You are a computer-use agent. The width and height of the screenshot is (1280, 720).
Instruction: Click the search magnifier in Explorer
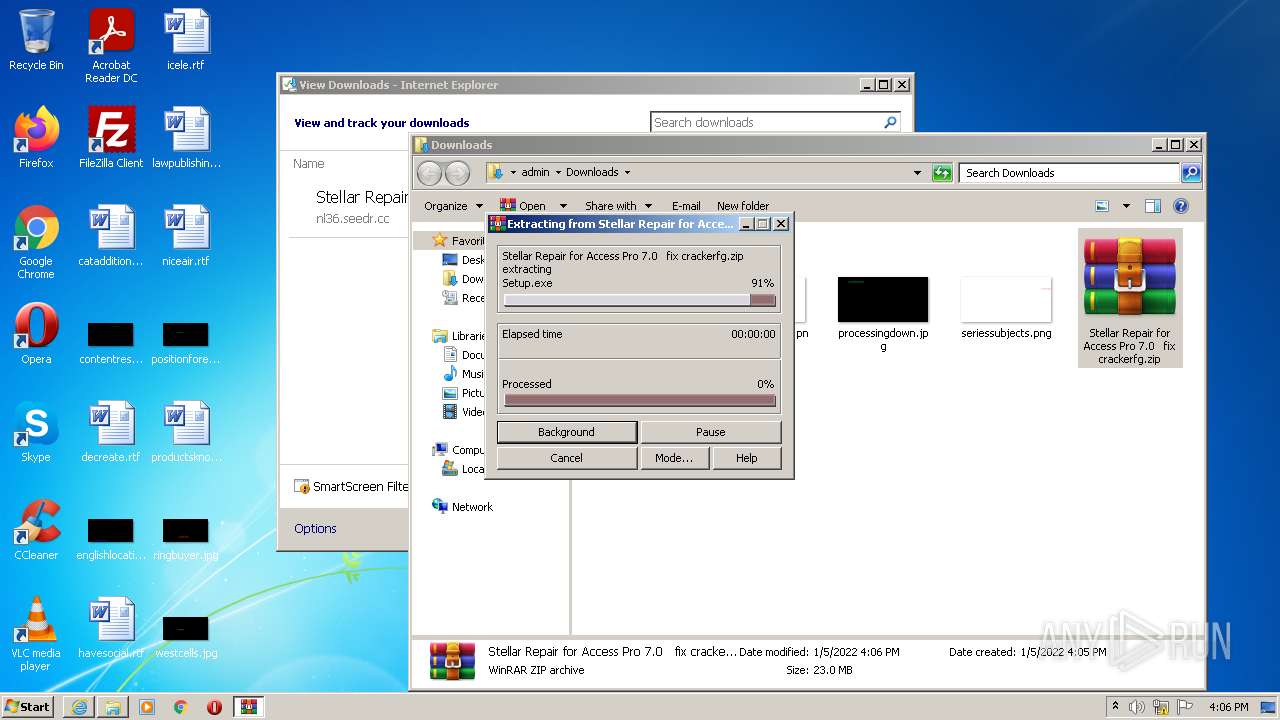point(1191,173)
